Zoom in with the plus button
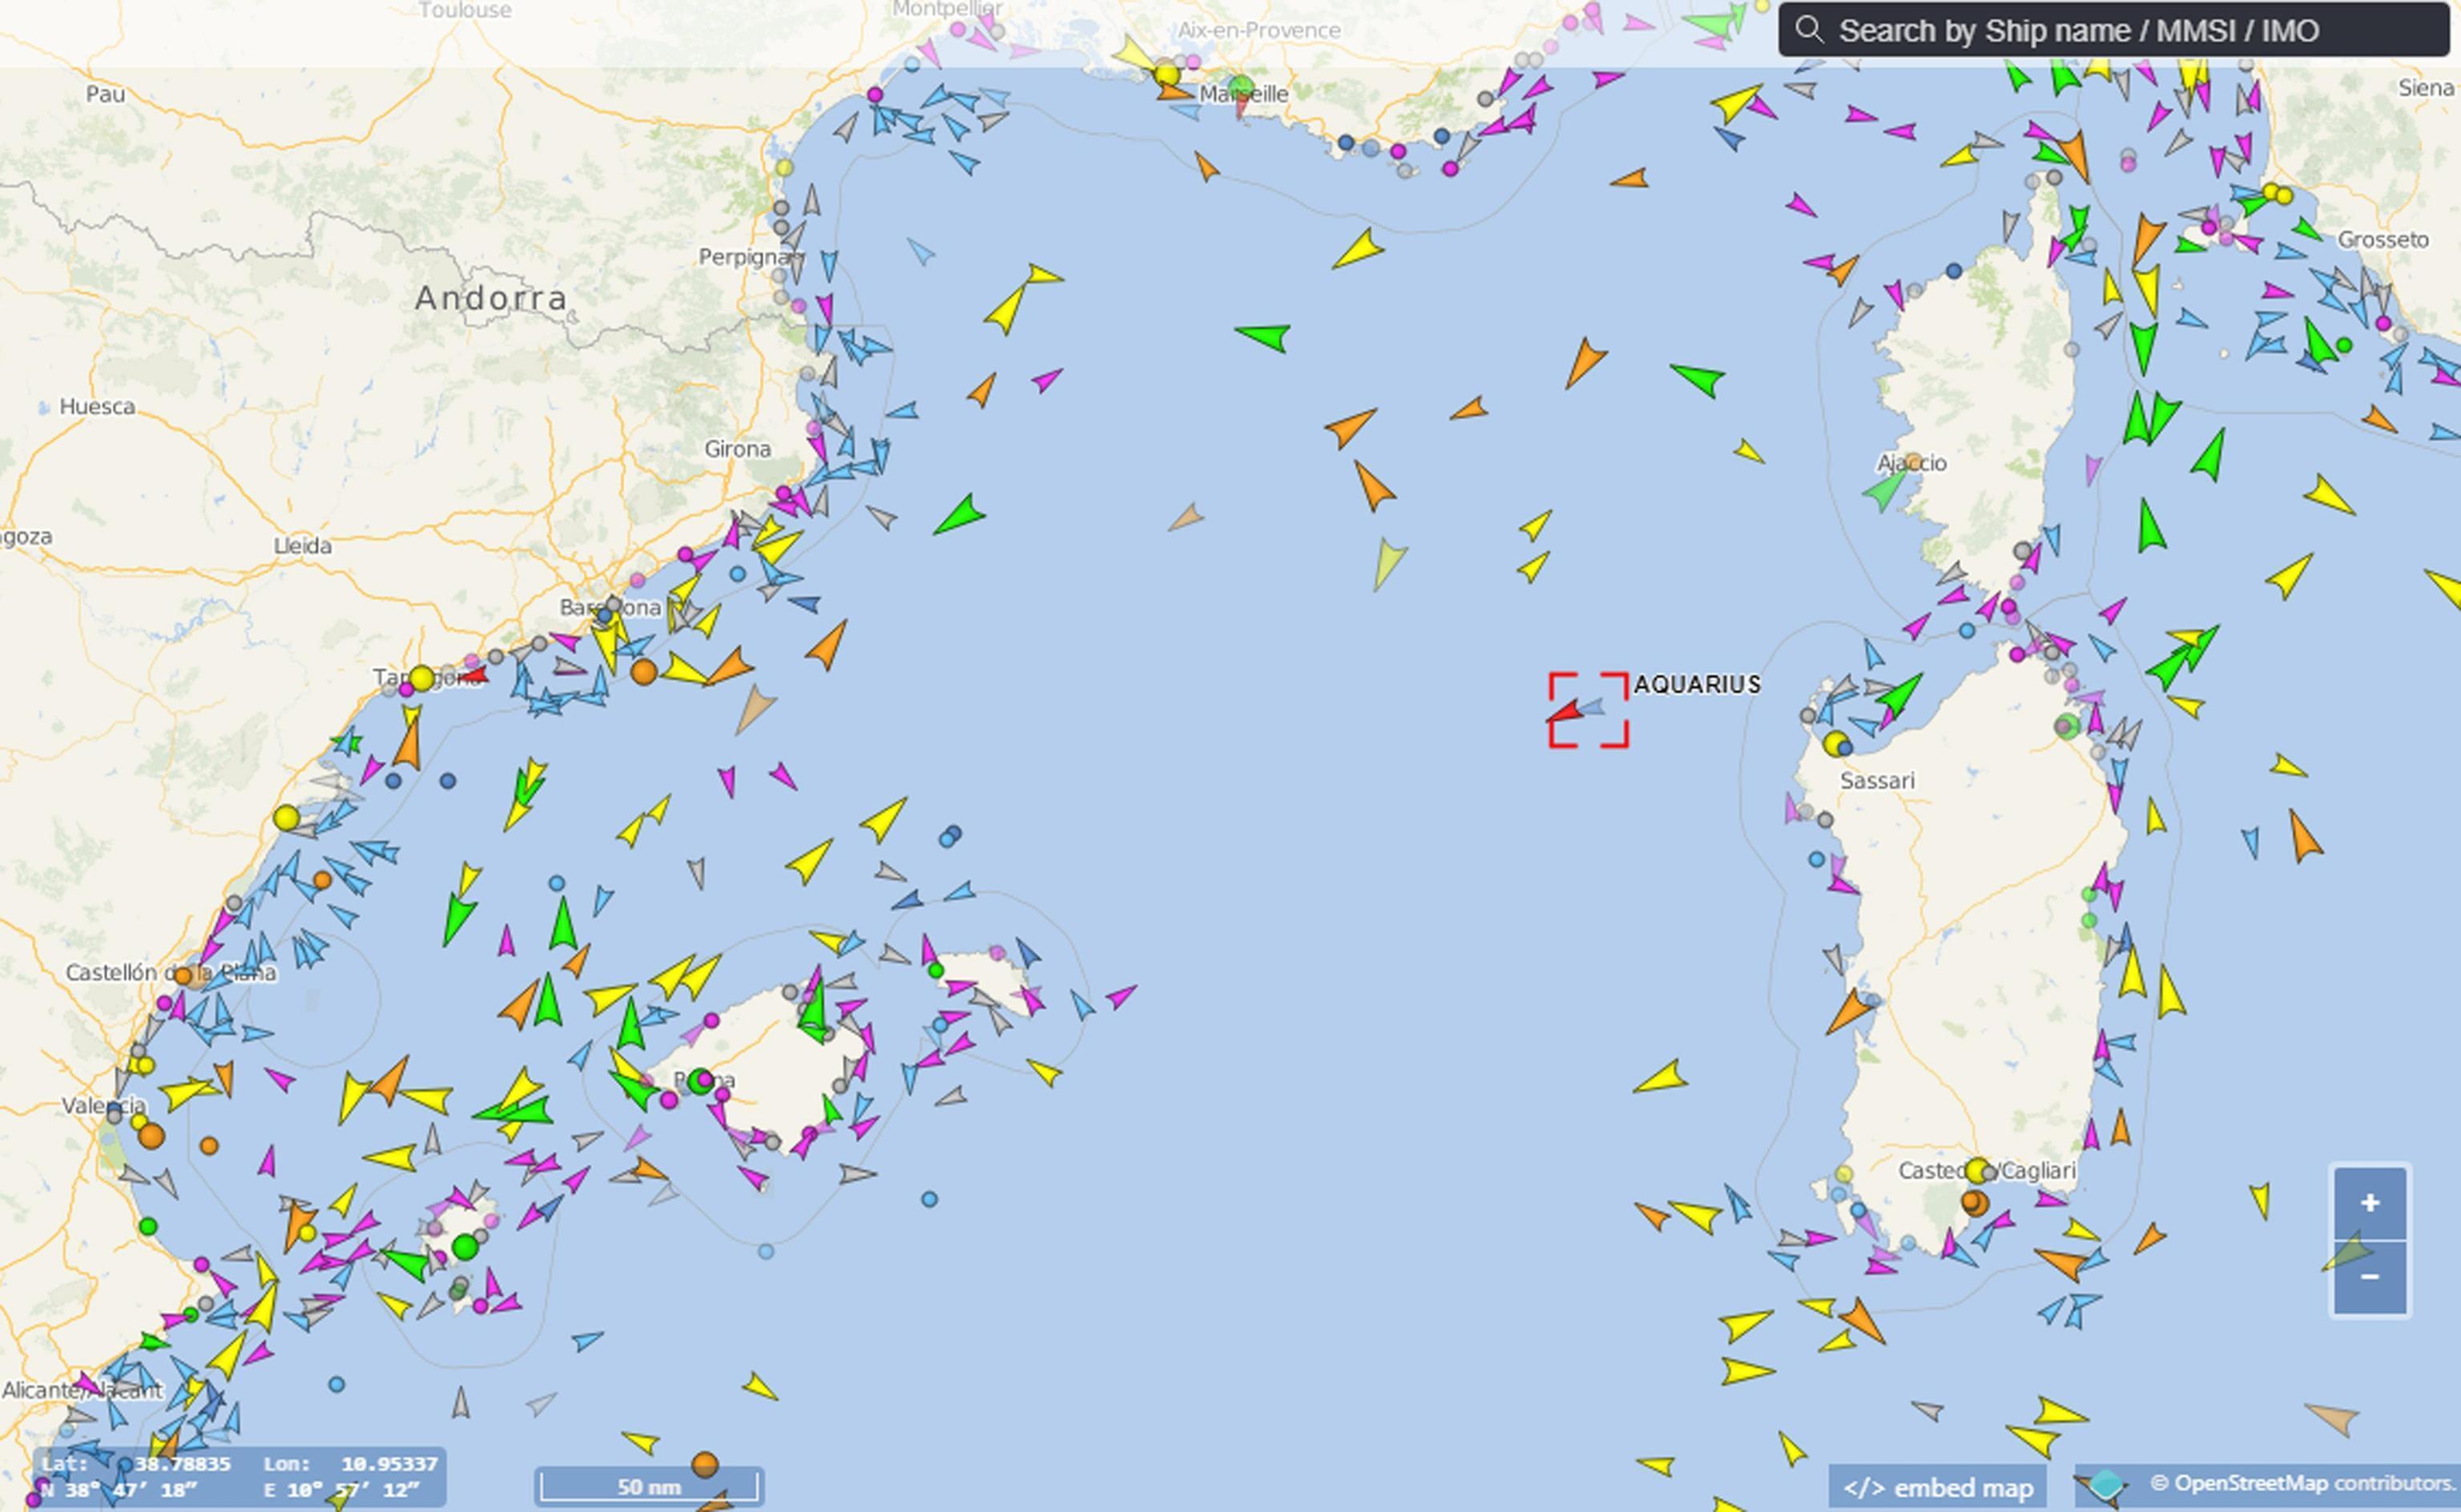The width and height of the screenshot is (2461, 1512). coord(2369,1203)
